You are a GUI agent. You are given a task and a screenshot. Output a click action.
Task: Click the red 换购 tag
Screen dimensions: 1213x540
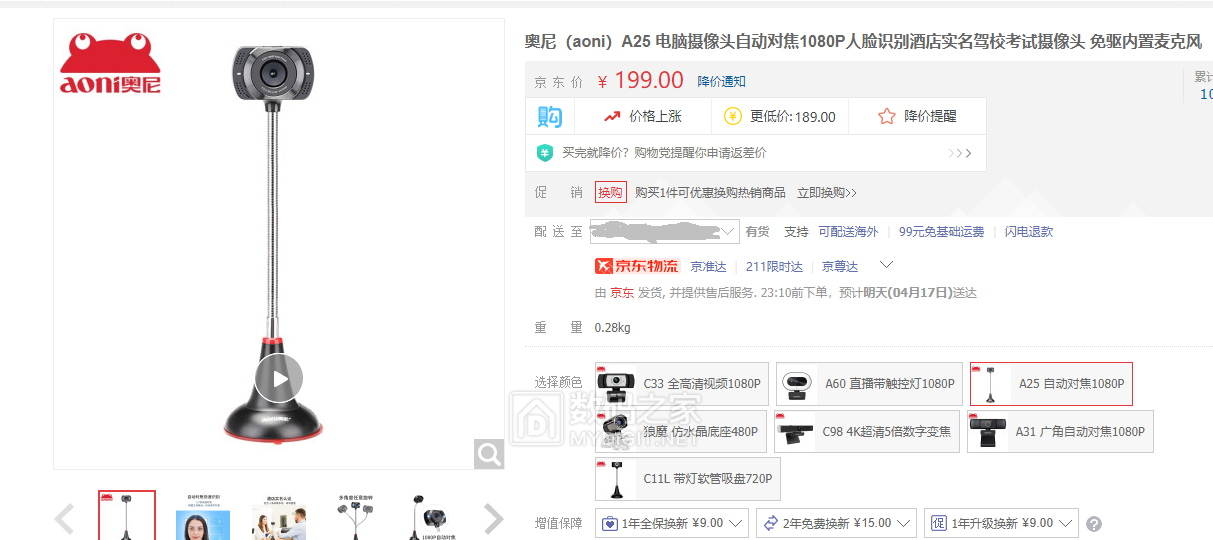(x=611, y=192)
